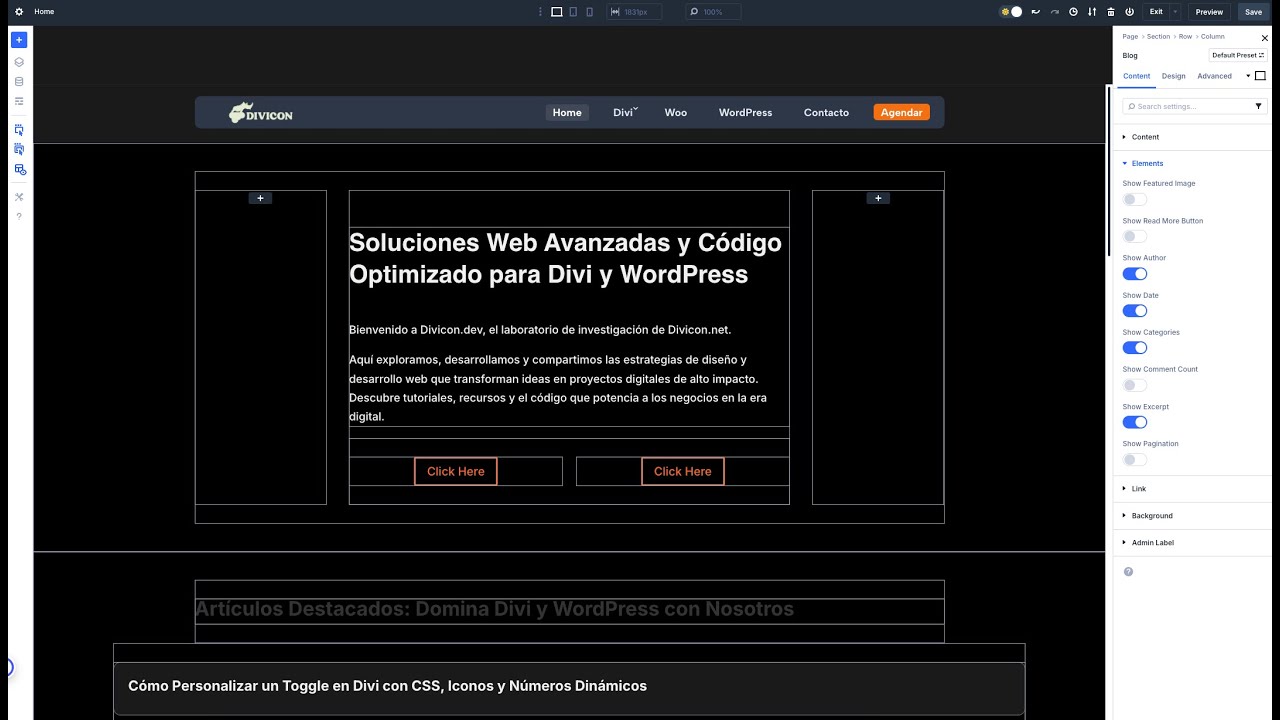Switch to desktop view icon
Viewport: 1280px width, 720px height.
[x=557, y=12]
